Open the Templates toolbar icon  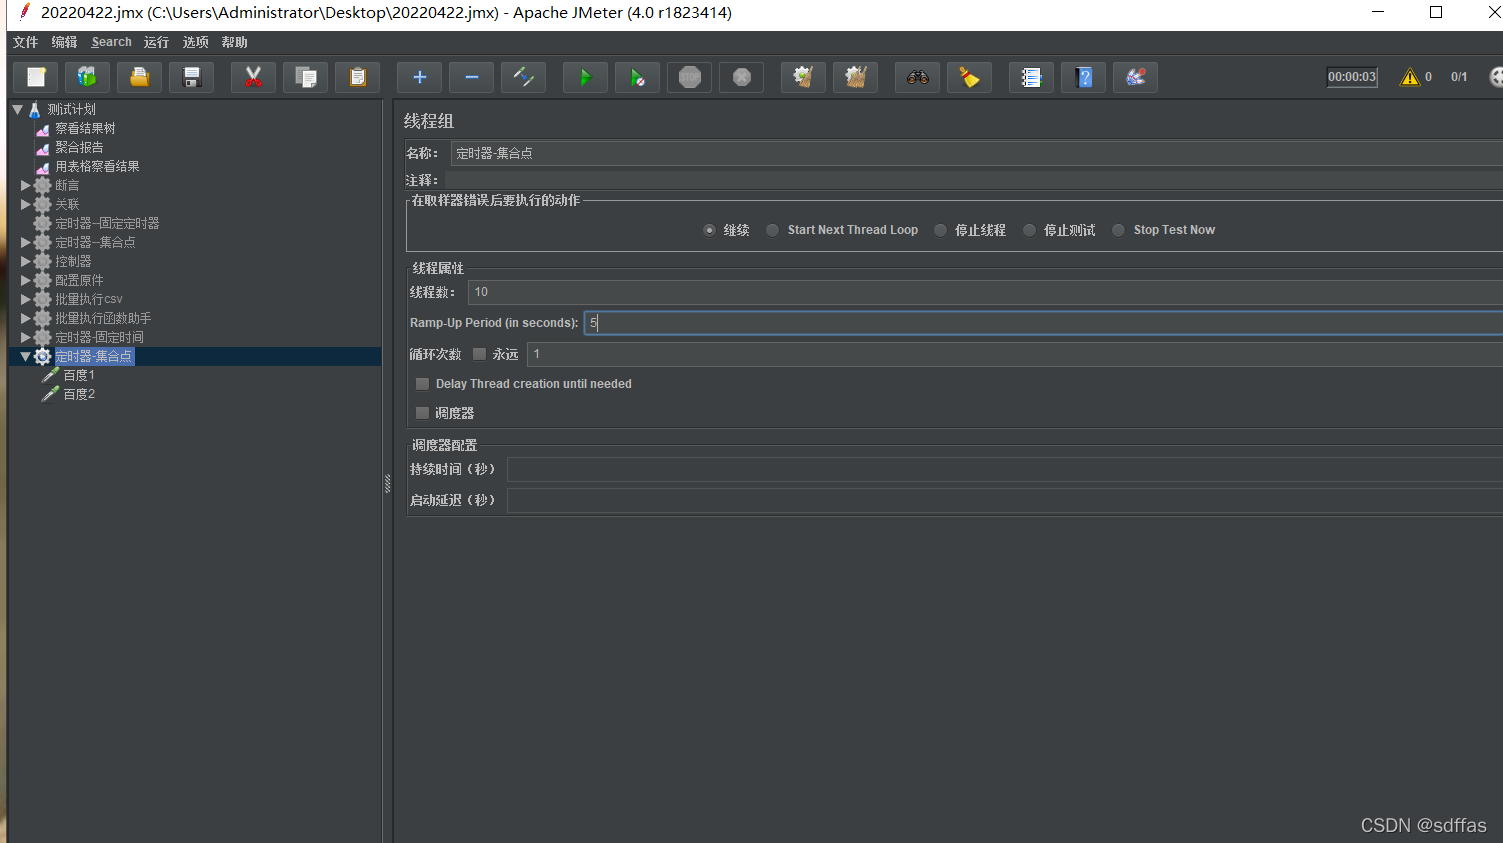(x=88, y=77)
